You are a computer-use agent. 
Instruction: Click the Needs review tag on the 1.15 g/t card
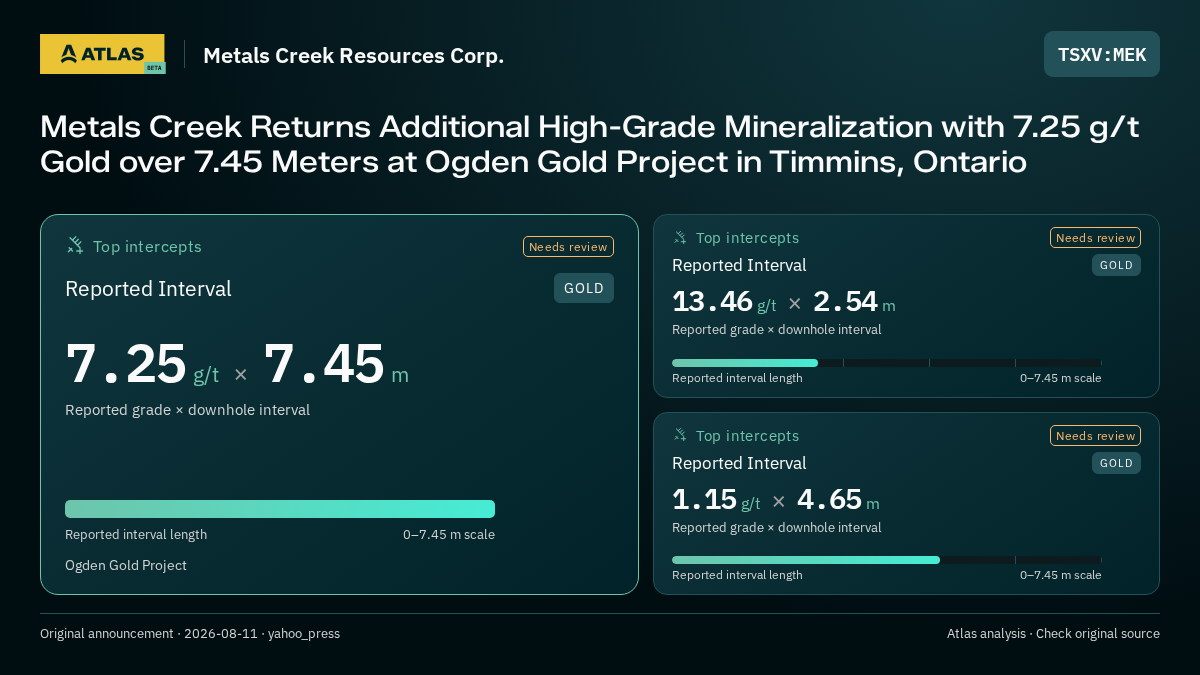click(1095, 436)
